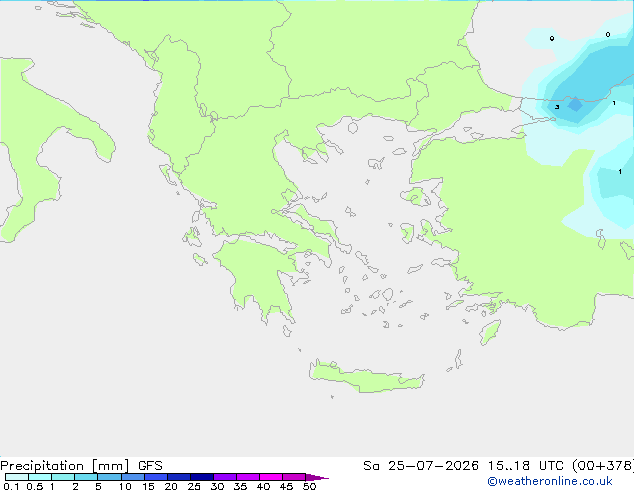Viewport: 634px width, 490px height.
Task: Click the legend swatch between 0.1 and 0.5
Action: 17,477
